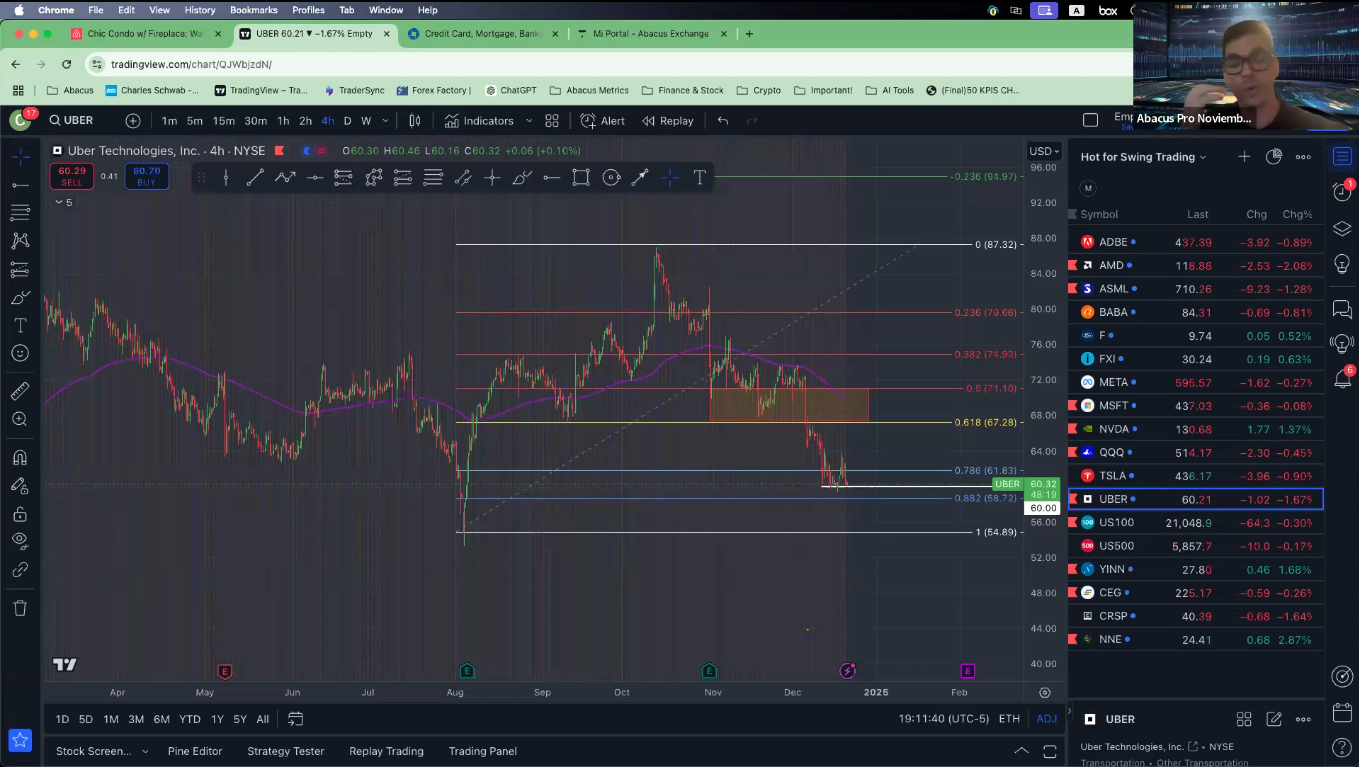Create an Alert from the toolbar
Image resolution: width=1359 pixels, height=767 pixels.
point(603,121)
